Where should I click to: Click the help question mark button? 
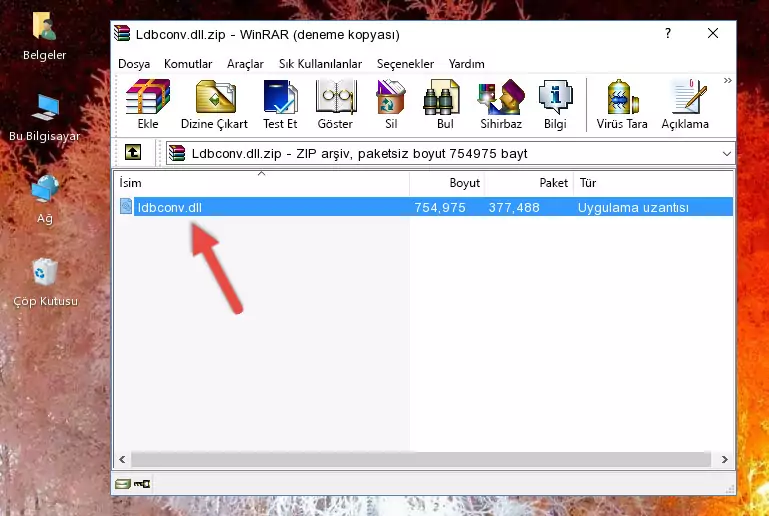(667, 33)
